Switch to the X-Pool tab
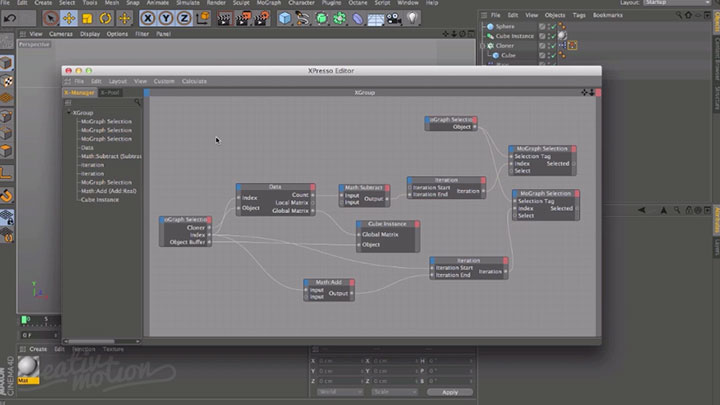Screen dimensions: 720x405 [x=110, y=93]
